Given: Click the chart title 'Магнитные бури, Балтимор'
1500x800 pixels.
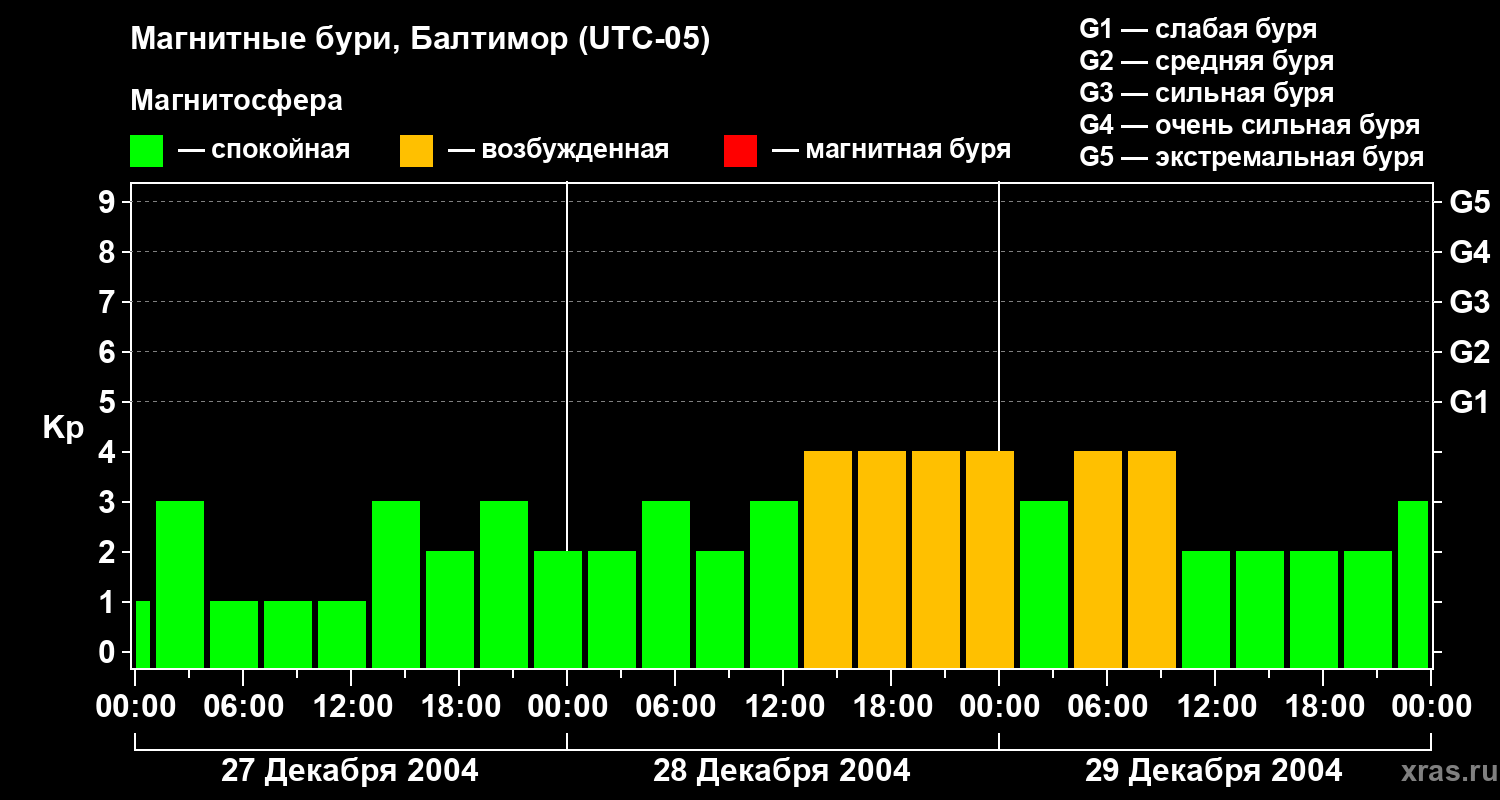Looking at the screenshot, I should pyautogui.click(x=420, y=40).
